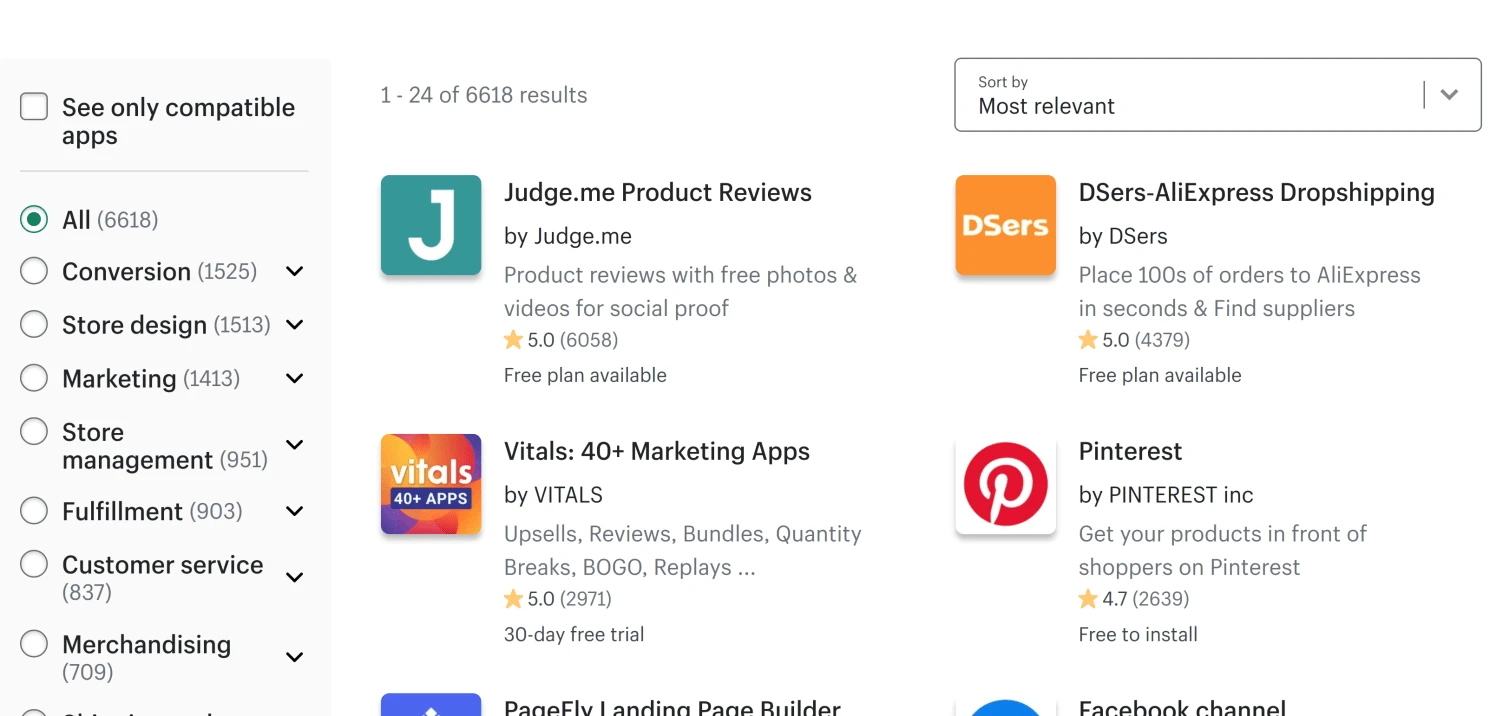Select the Conversion category radio button

(34, 271)
